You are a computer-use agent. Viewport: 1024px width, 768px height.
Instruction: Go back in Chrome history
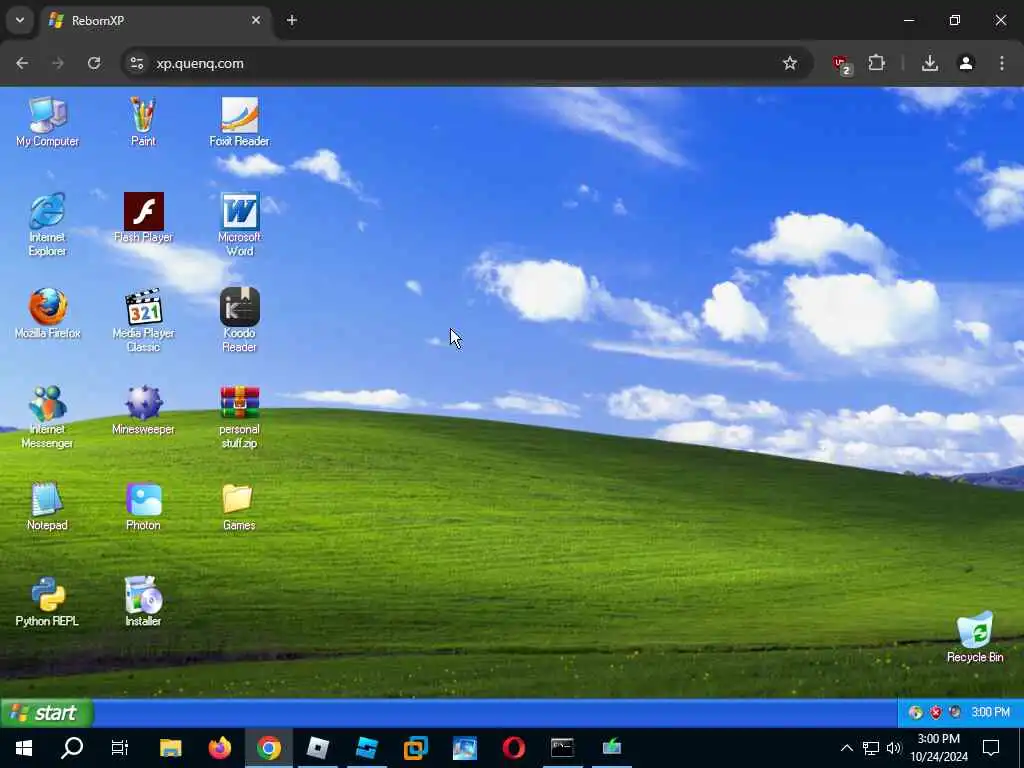22,63
